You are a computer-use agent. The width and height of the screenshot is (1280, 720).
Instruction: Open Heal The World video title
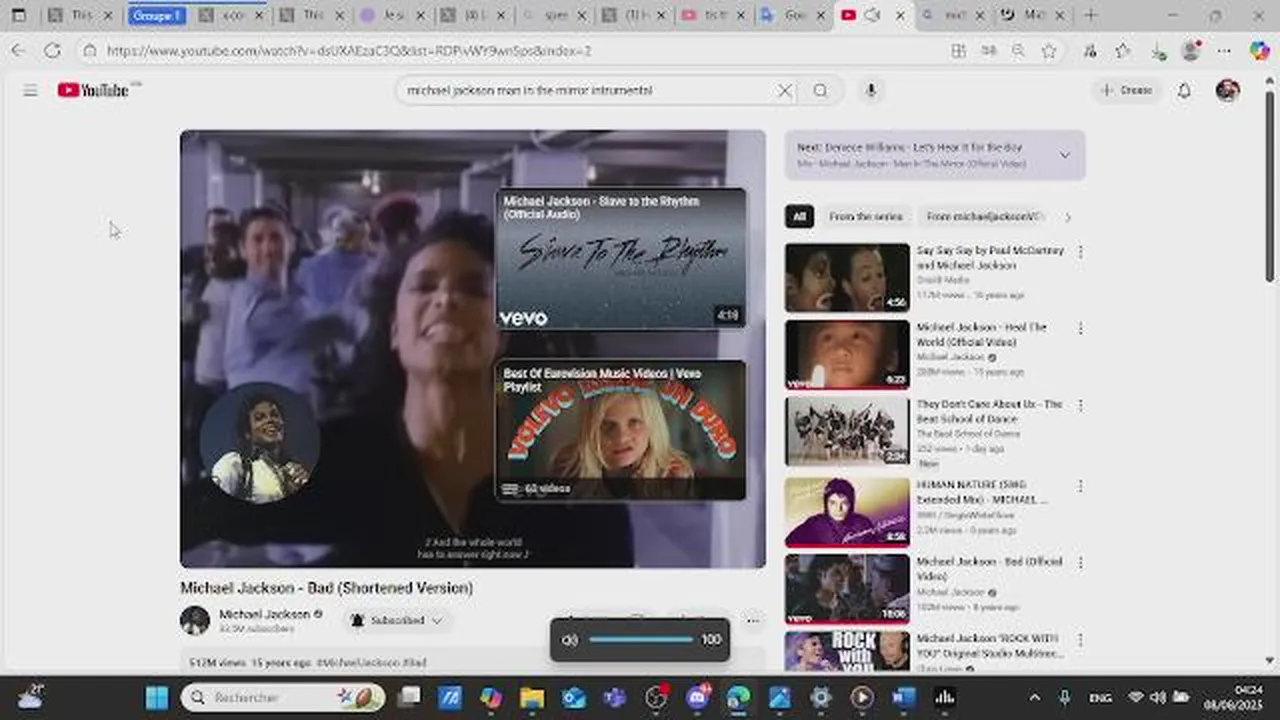click(981, 334)
